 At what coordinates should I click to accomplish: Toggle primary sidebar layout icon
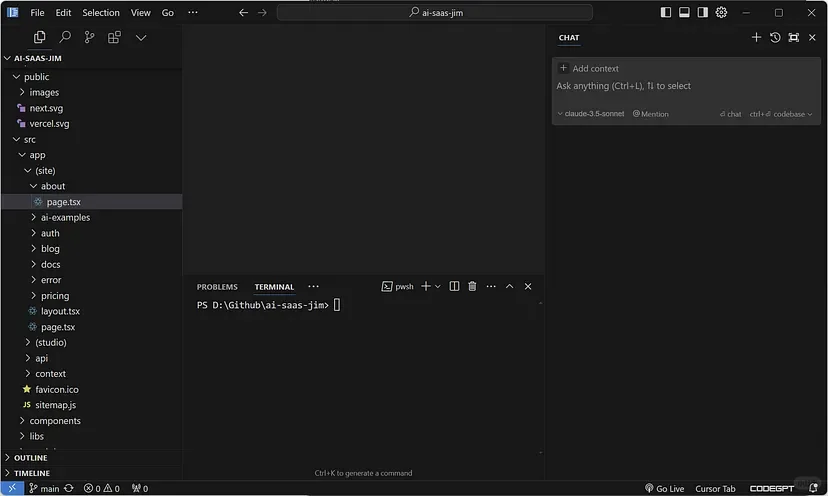(x=666, y=12)
